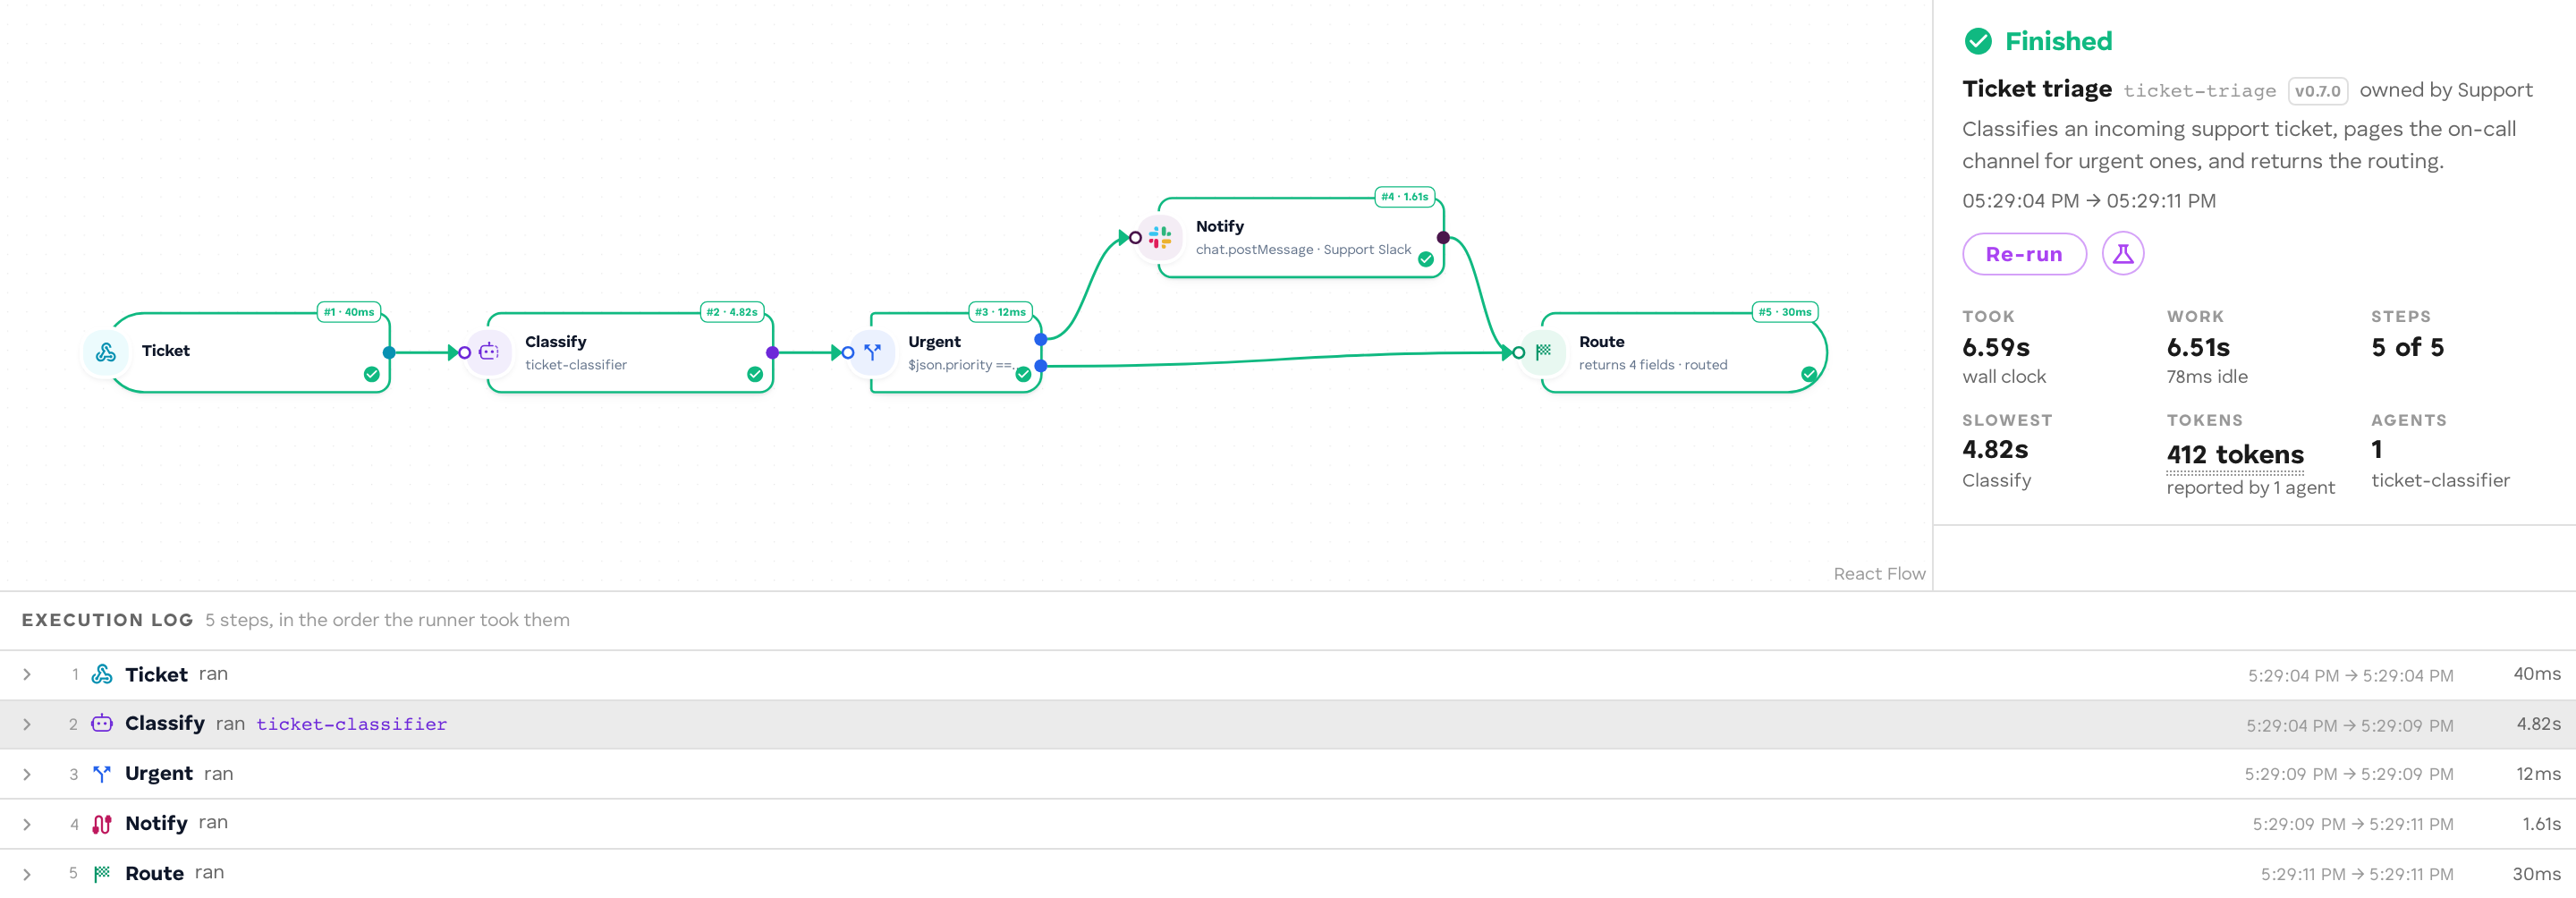Click the success check on Ticket node
Viewport: 2576px width, 898px height.
point(371,374)
